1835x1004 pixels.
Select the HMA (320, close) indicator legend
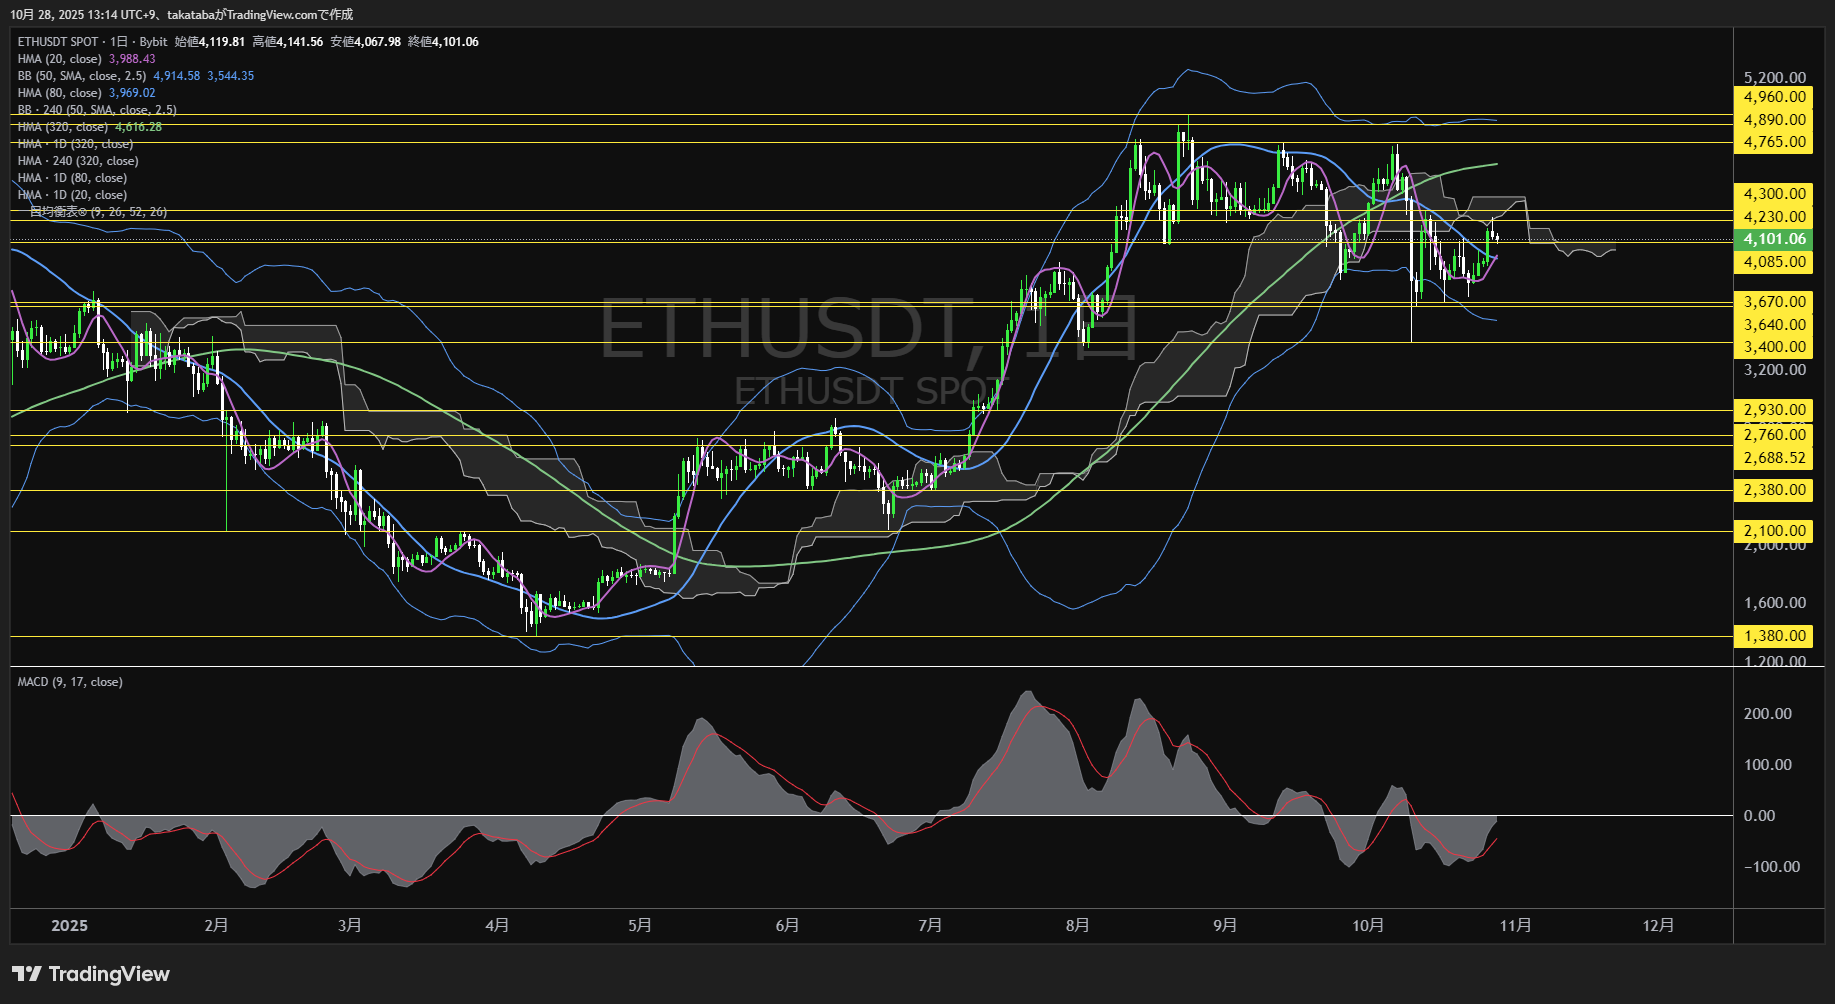(x=63, y=127)
